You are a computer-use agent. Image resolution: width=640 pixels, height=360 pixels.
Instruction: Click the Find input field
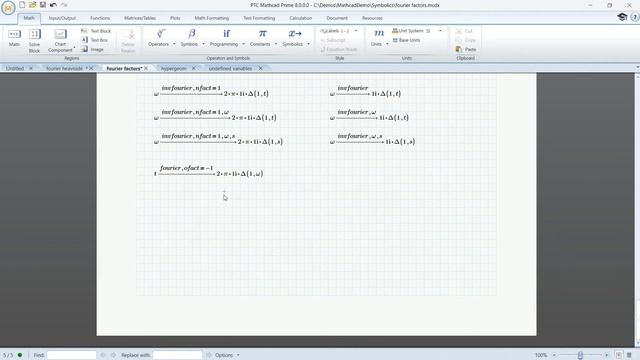coord(71,355)
